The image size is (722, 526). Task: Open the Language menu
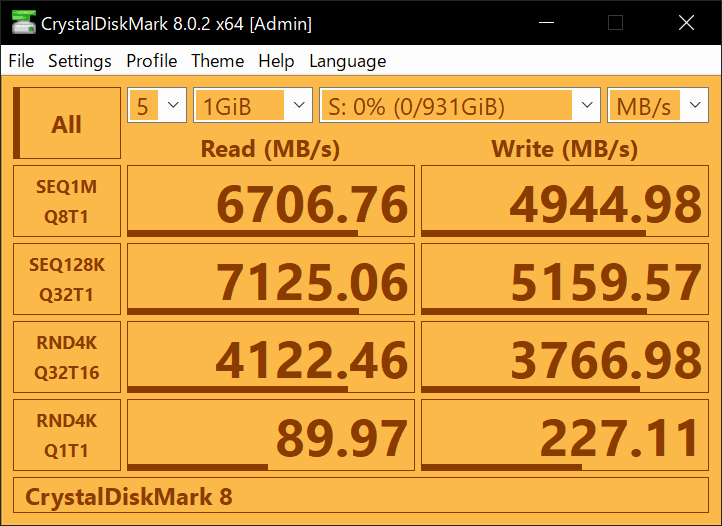[348, 61]
